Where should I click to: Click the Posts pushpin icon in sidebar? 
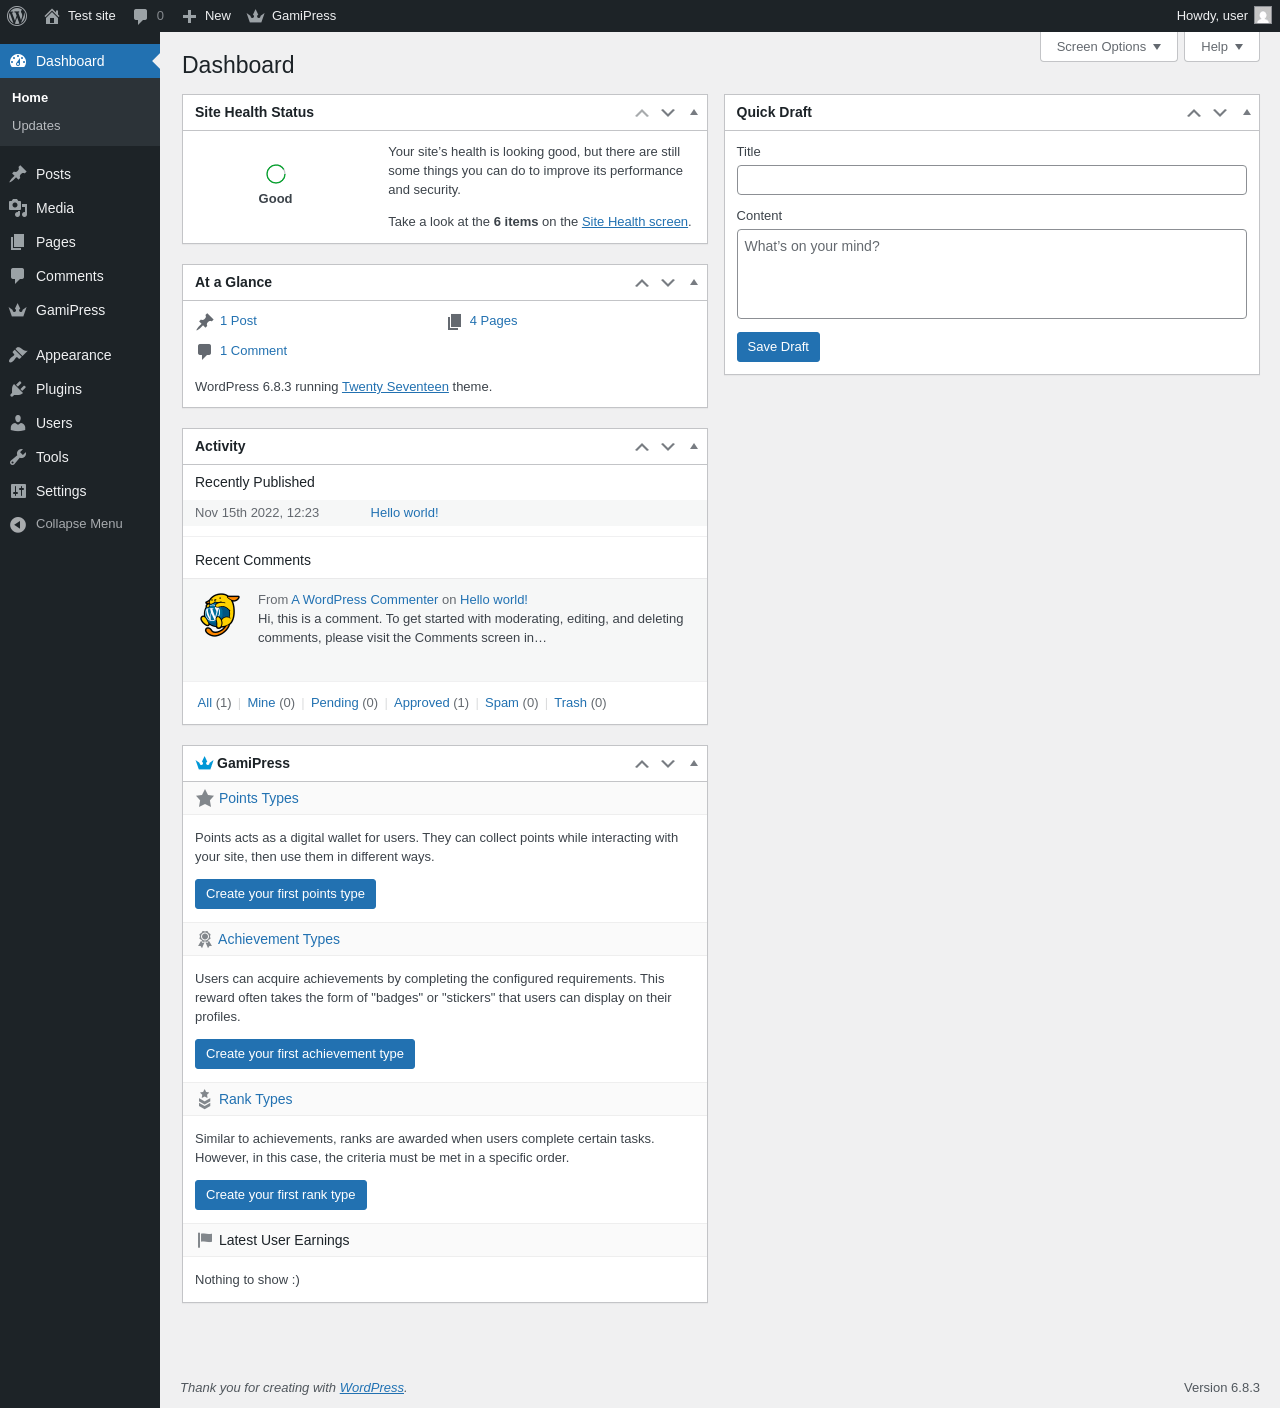18,174
